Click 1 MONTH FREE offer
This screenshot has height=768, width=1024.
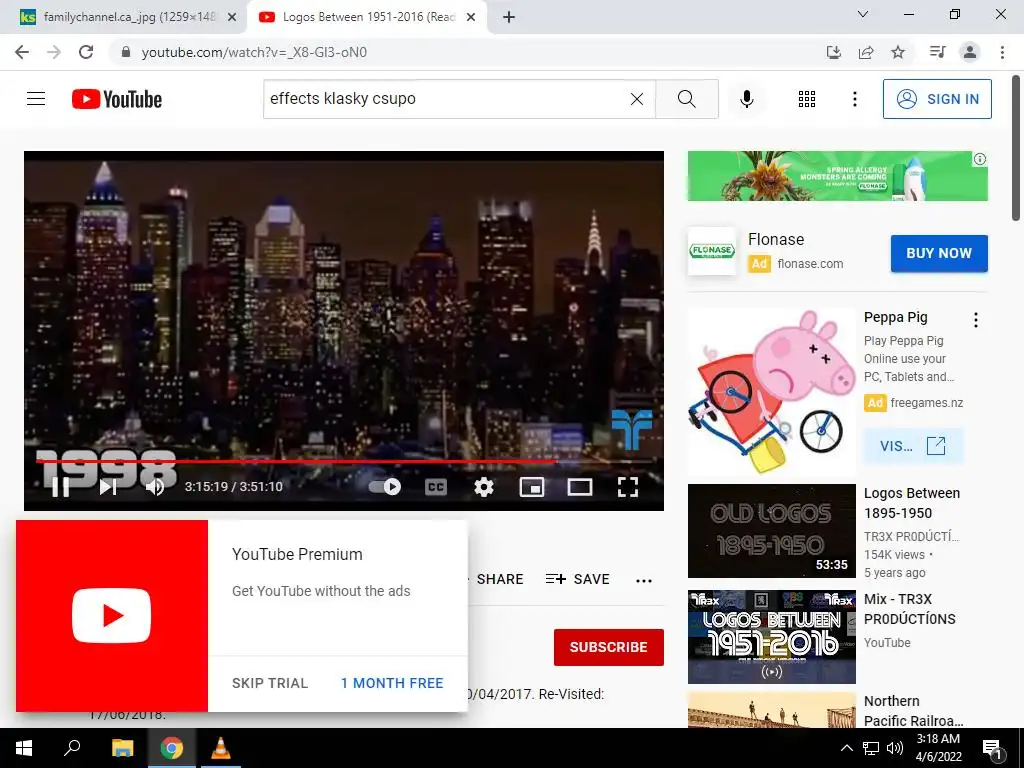coord(392,683)
